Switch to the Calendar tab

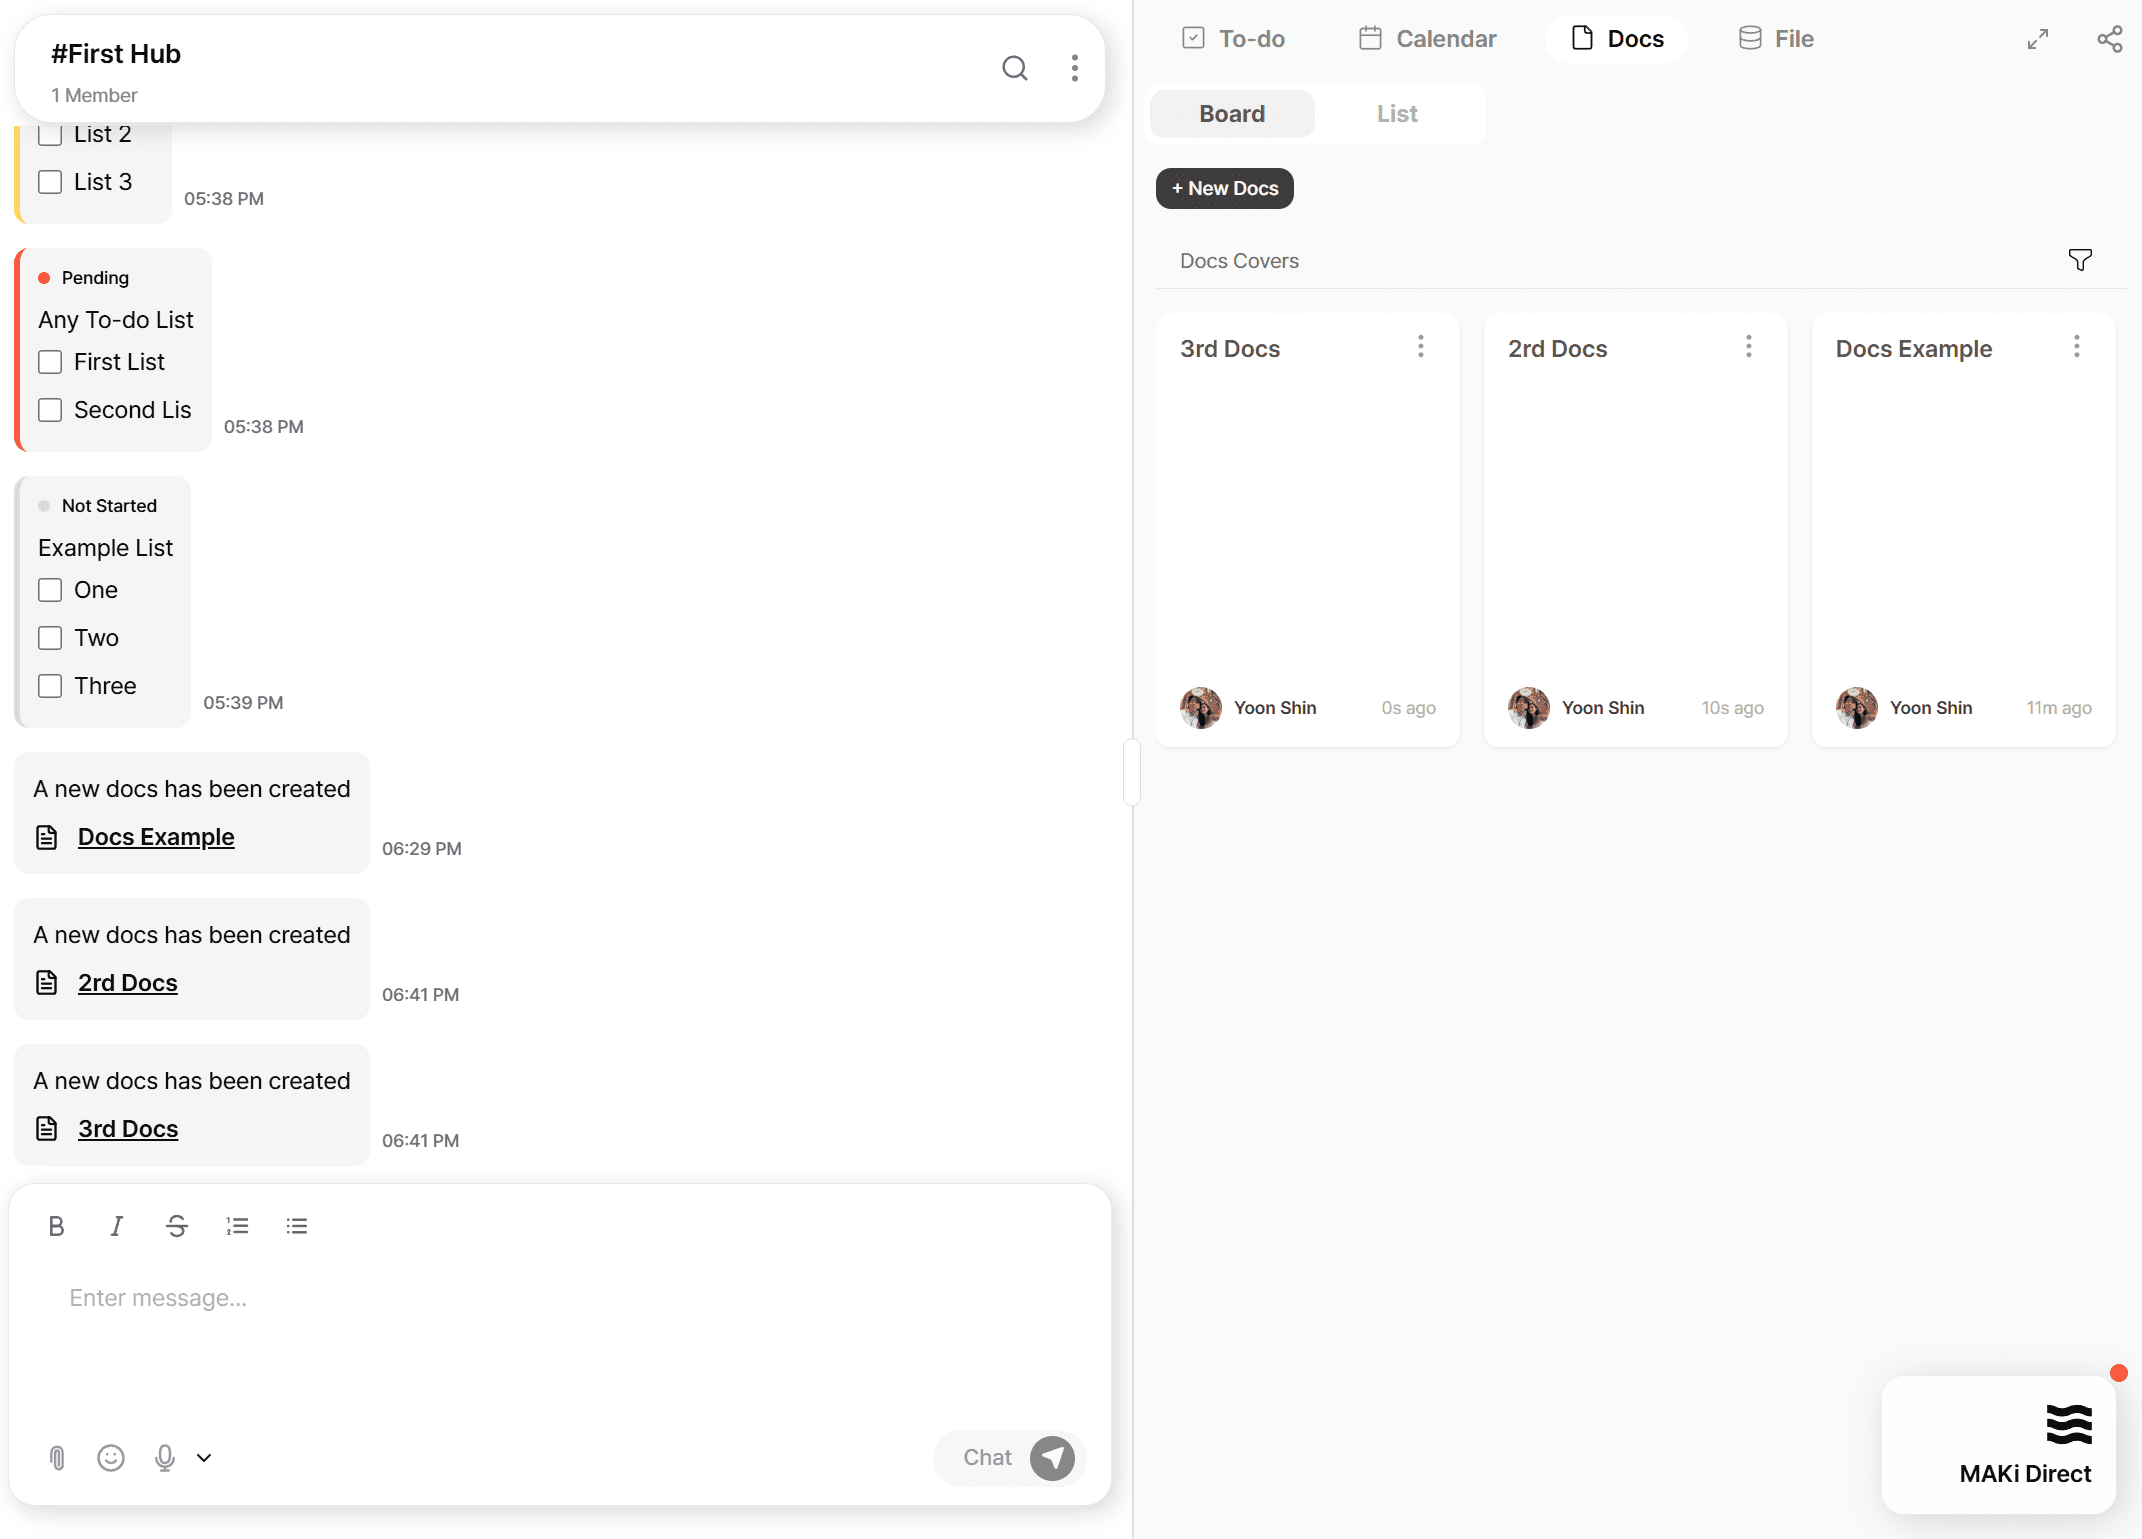click(x=1427, y=39)
